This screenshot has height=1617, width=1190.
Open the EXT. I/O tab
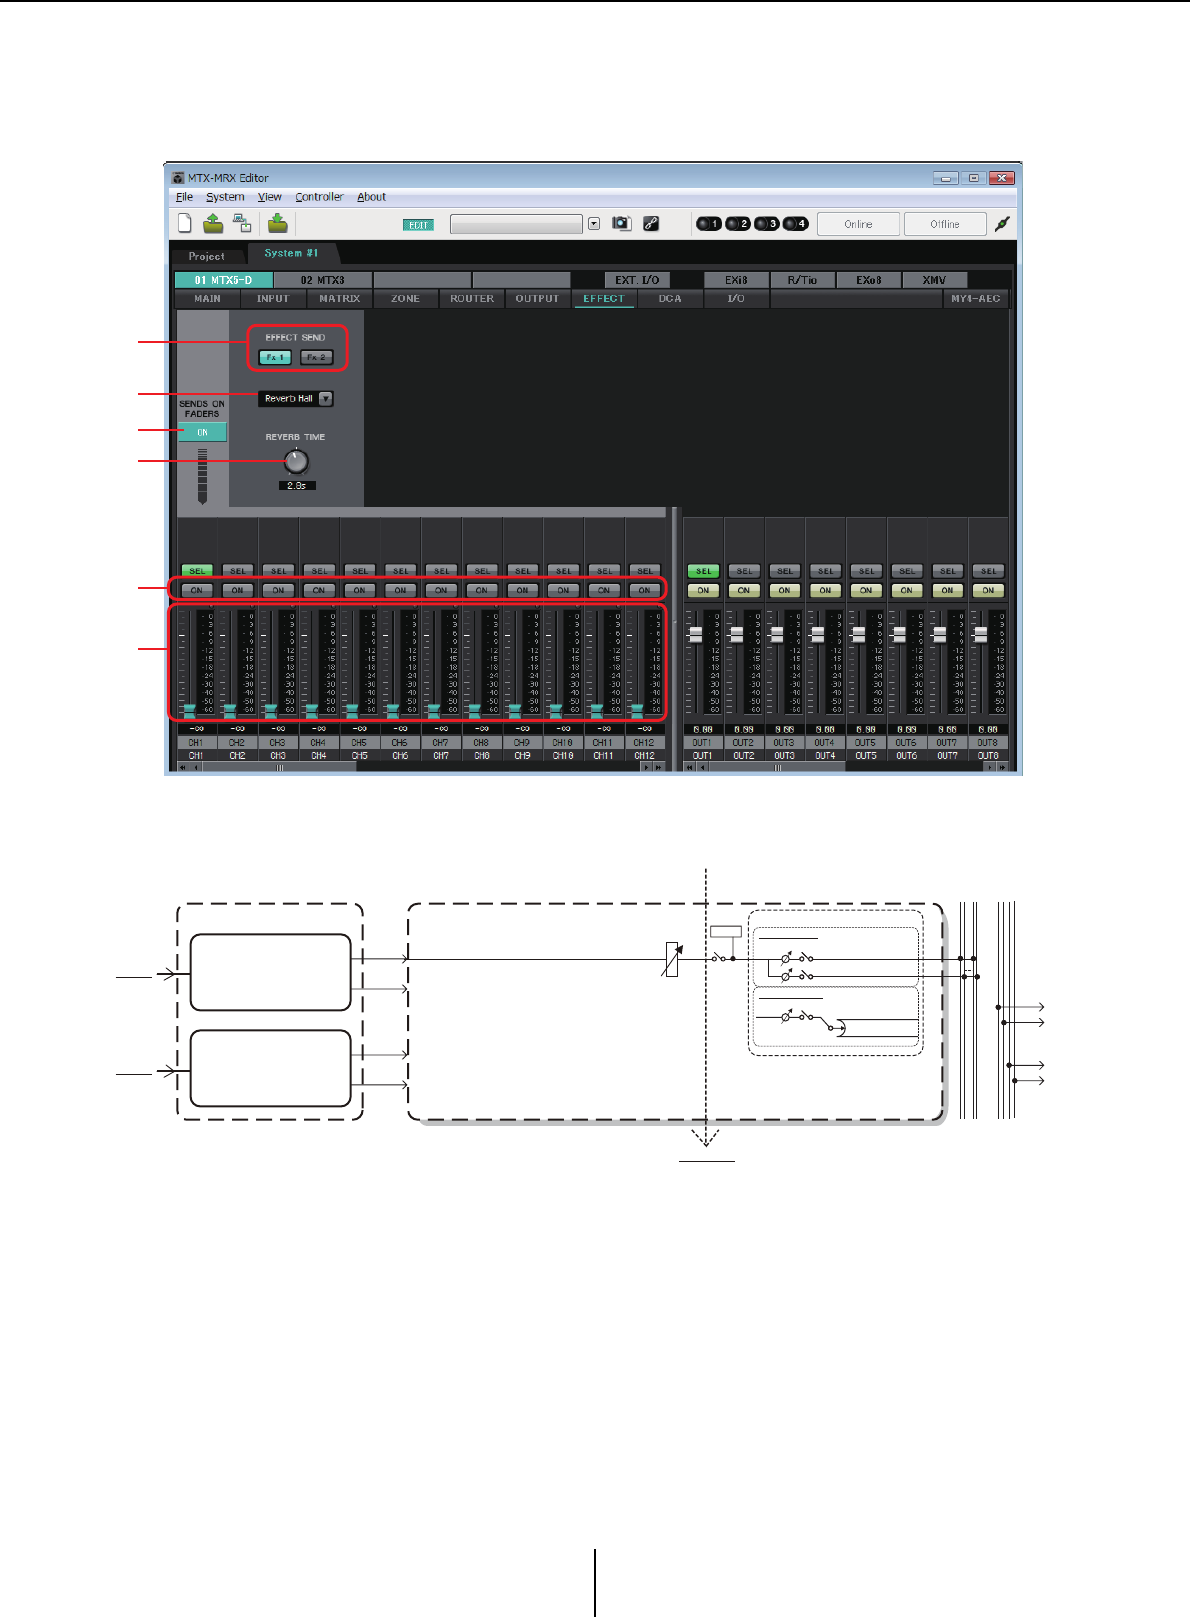(637, 280)
